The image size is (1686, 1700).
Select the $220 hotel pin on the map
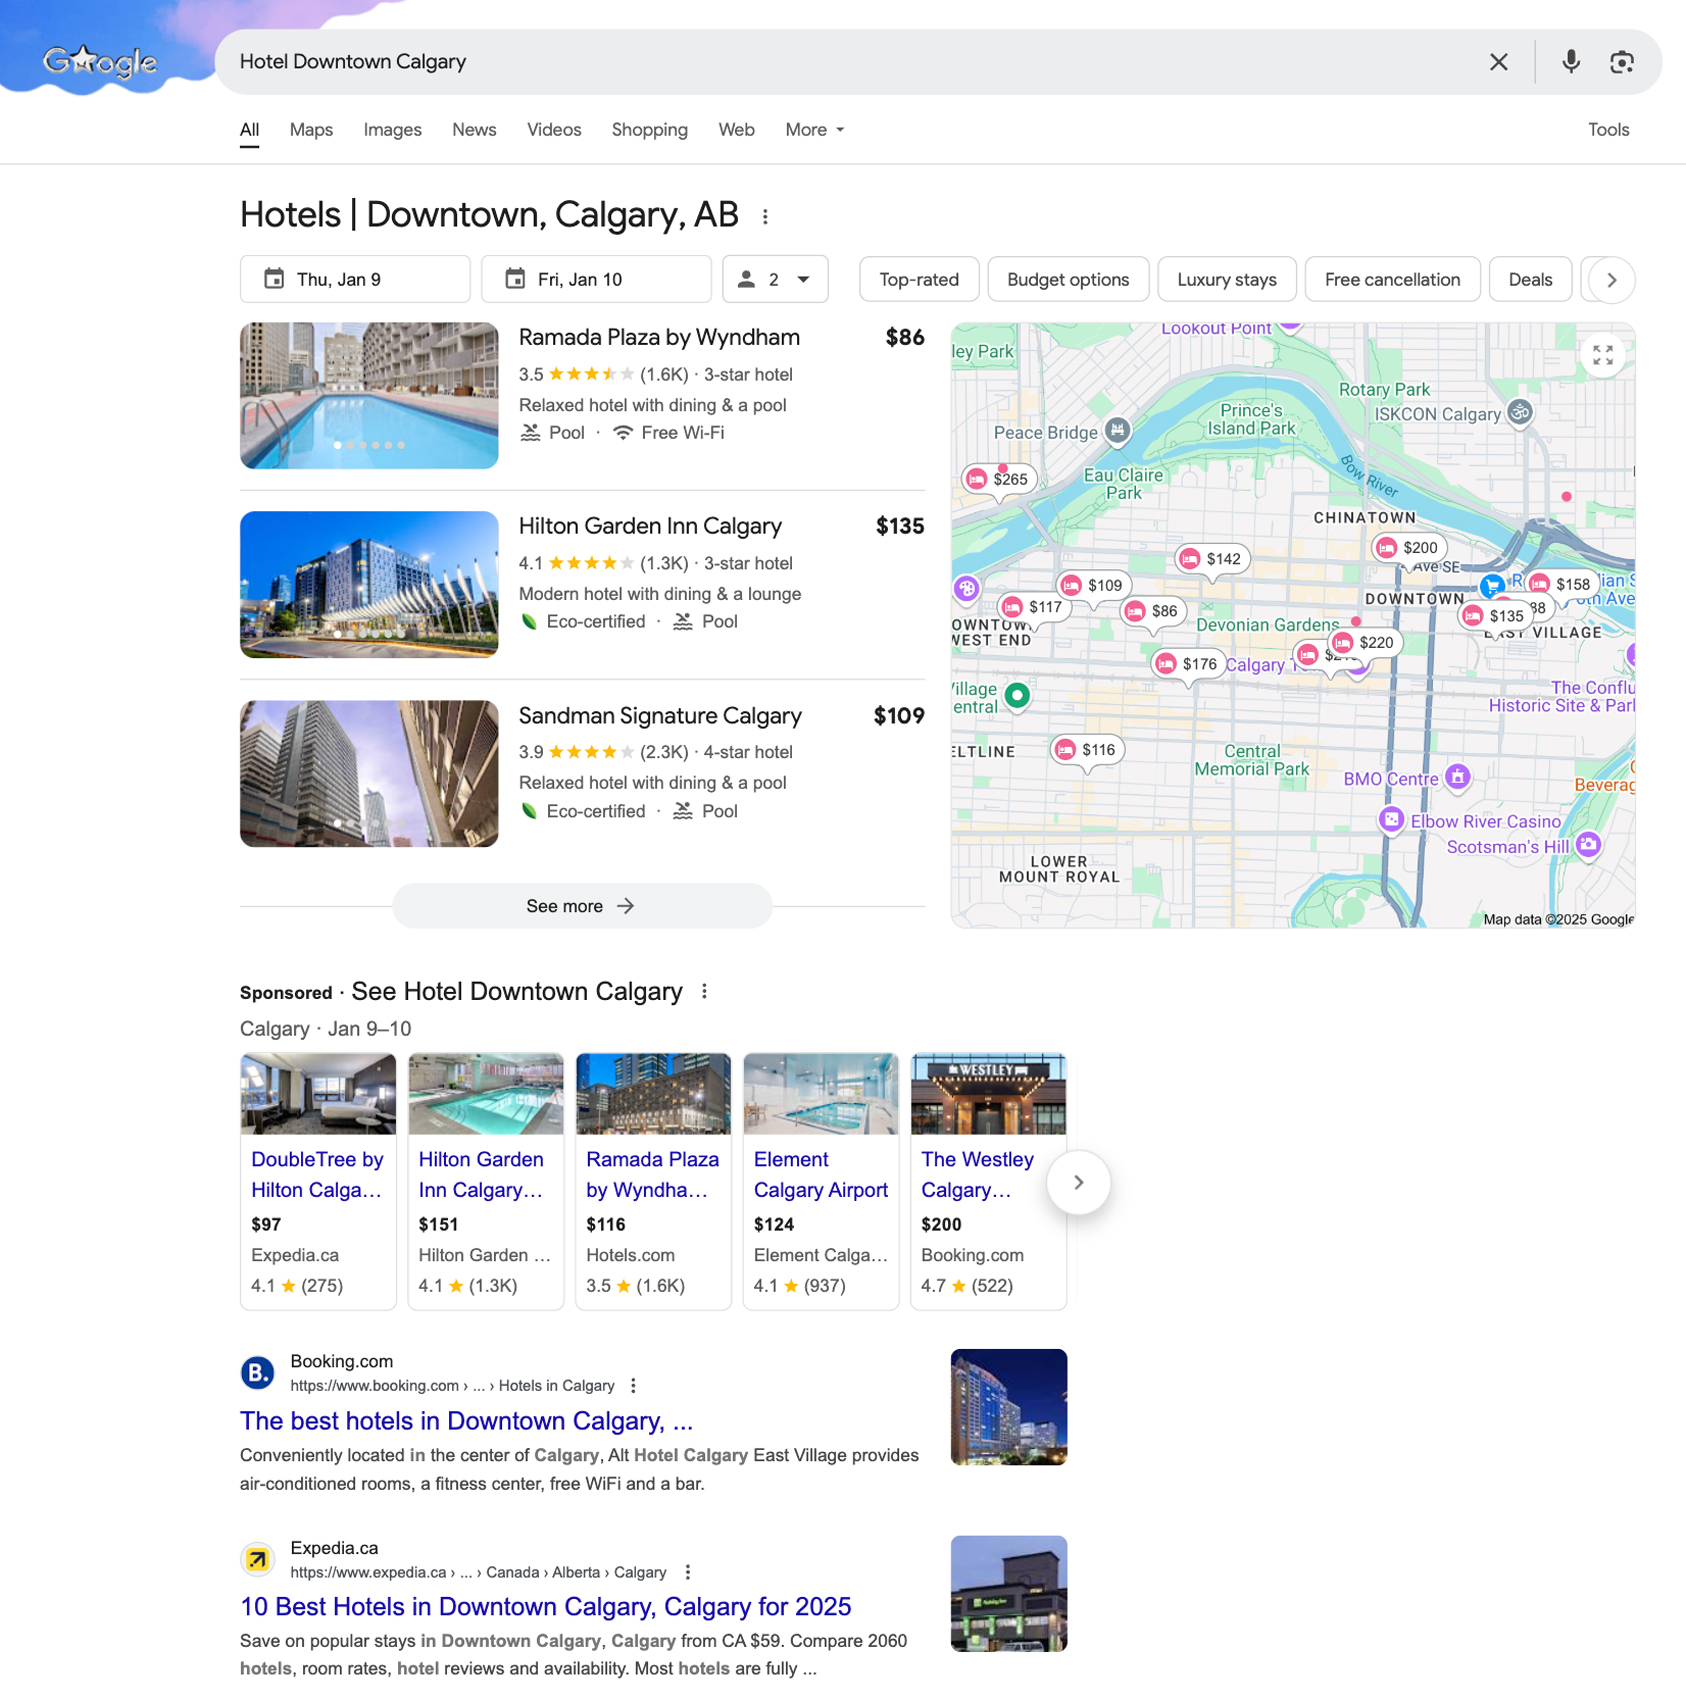point(1364,643)
